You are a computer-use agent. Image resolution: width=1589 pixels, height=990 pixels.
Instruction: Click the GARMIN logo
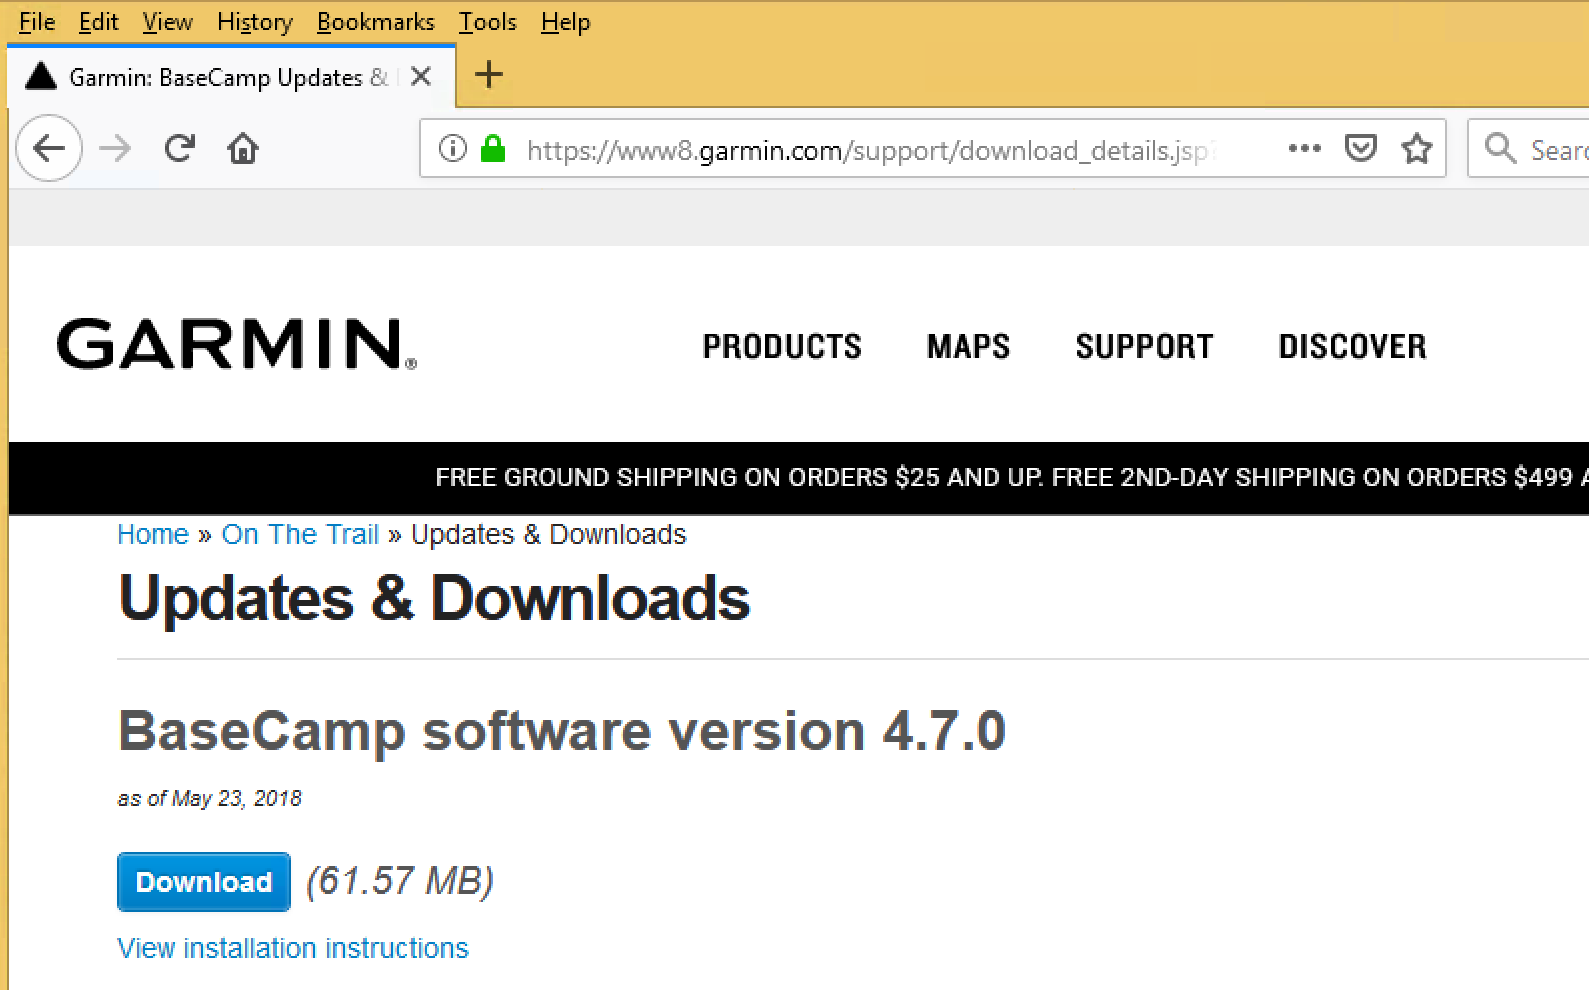[x=237, y=345]
